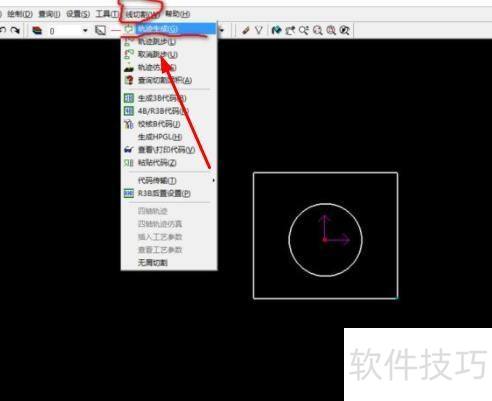Open the 线切割 menu in the menu bar
492x401 pixels.
coord(142,14)
